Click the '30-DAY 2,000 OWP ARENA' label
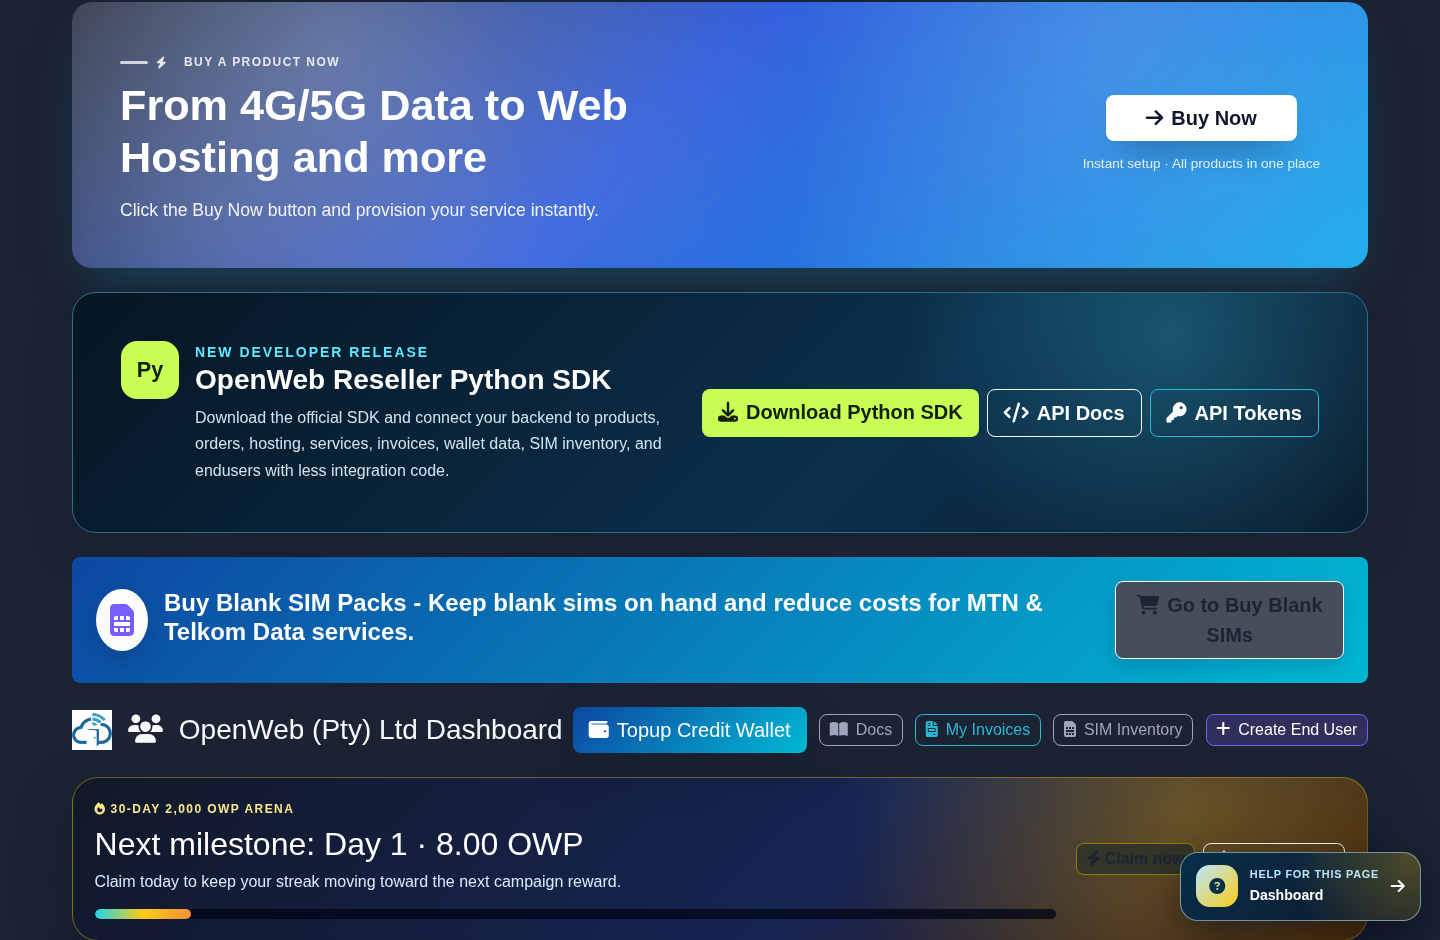 click(x=202, y=809)
